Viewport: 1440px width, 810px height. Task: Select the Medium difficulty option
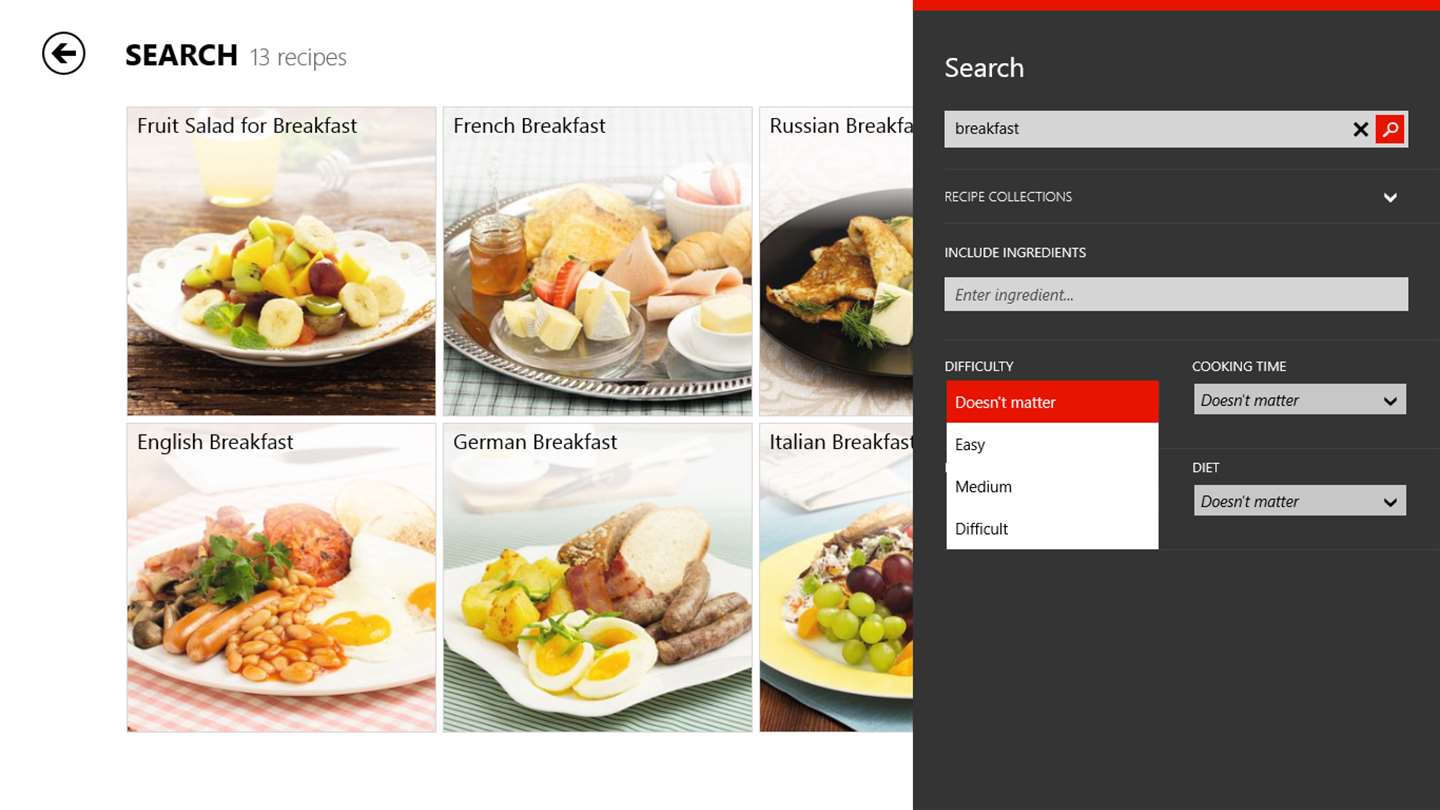[1052, 486]
